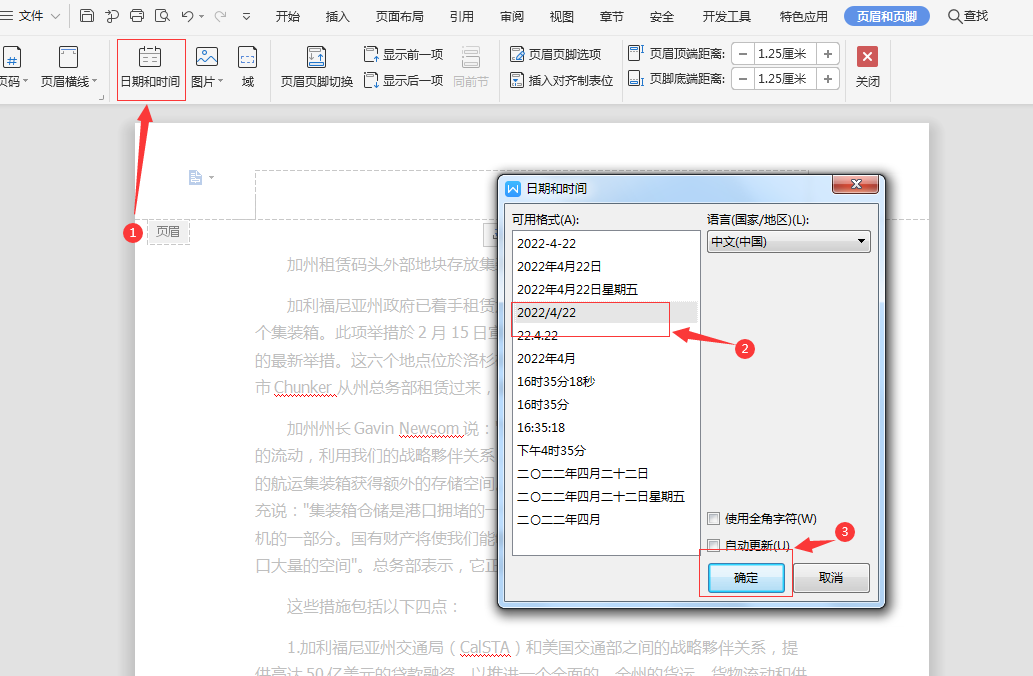Click the 页脚底端距离 value field
This screenshot has width=1033, height=676.
(784, 79)
